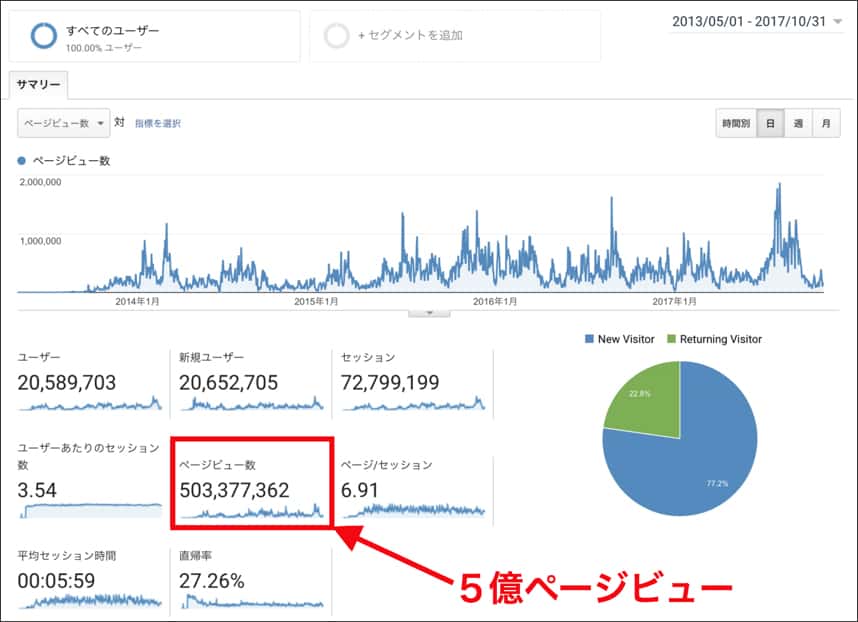Click the blue ページビュー数 legend dot
The image size is (858, 622).
pyautogui.click(x=22, y=161)
